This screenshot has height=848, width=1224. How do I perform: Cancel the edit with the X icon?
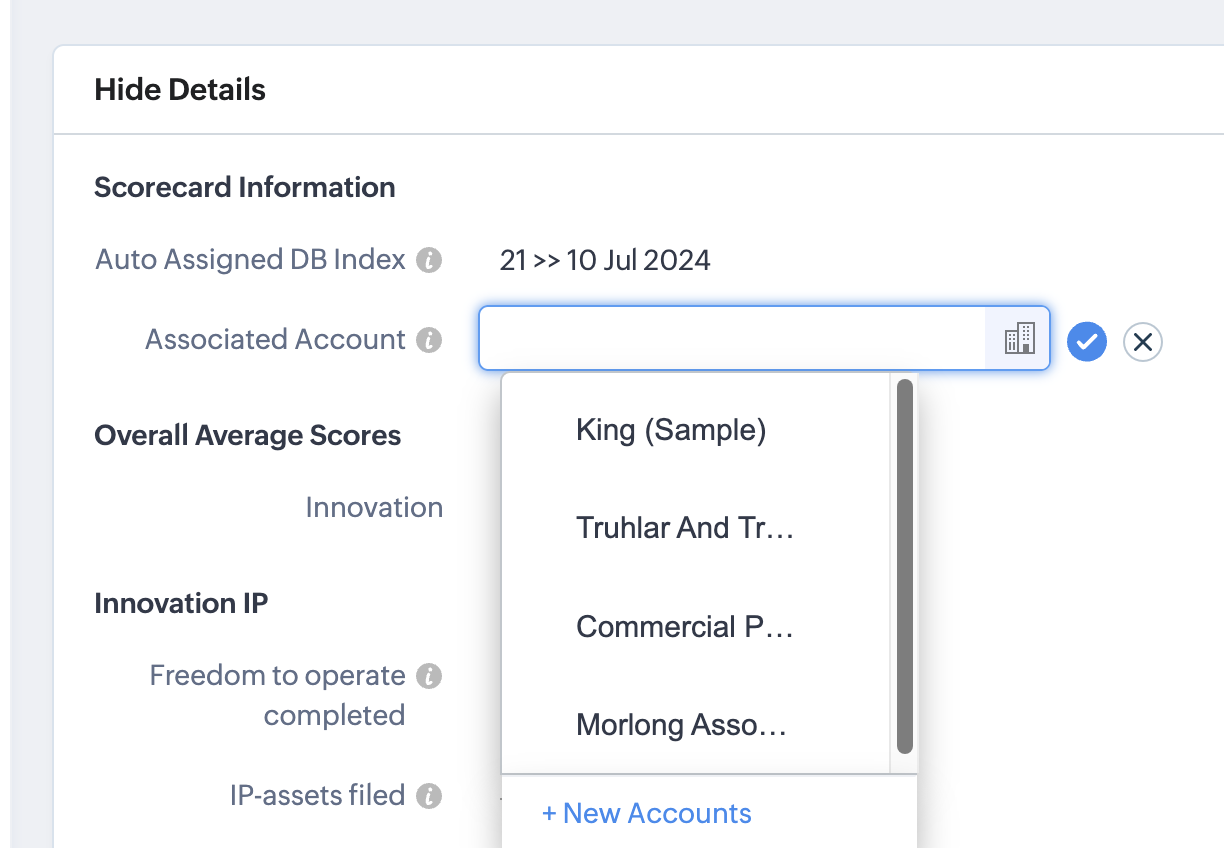(1143, 342)
